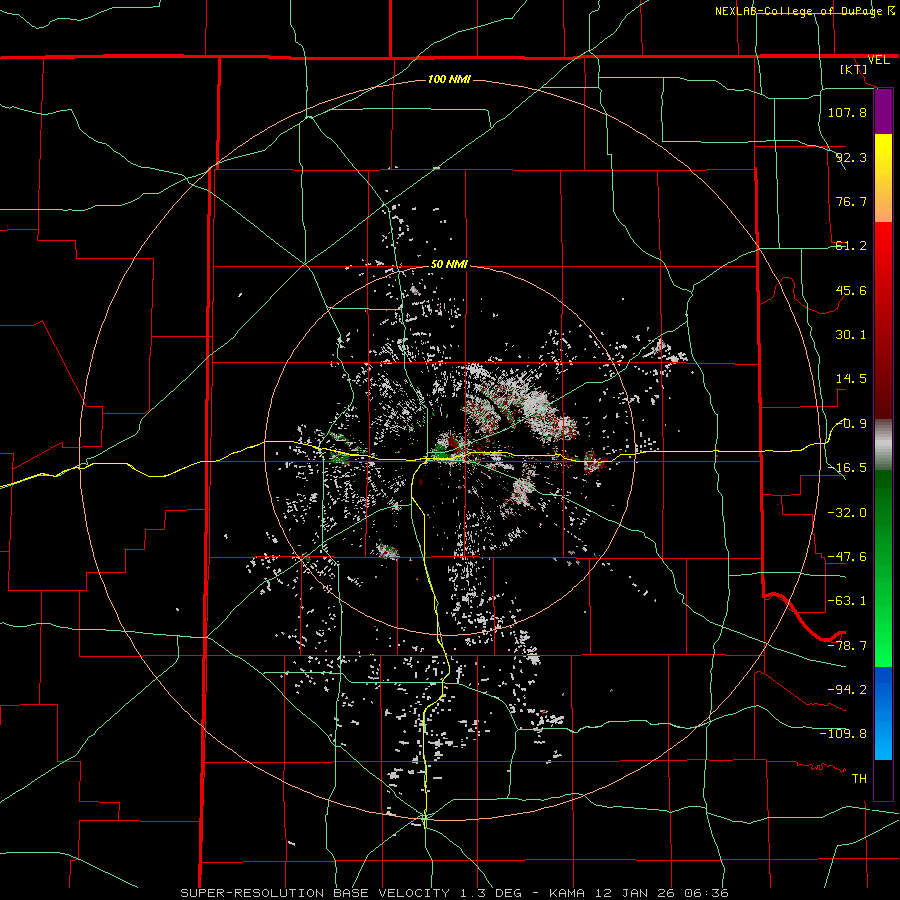Select the 61.2 legend value

[x=851, y=246]
